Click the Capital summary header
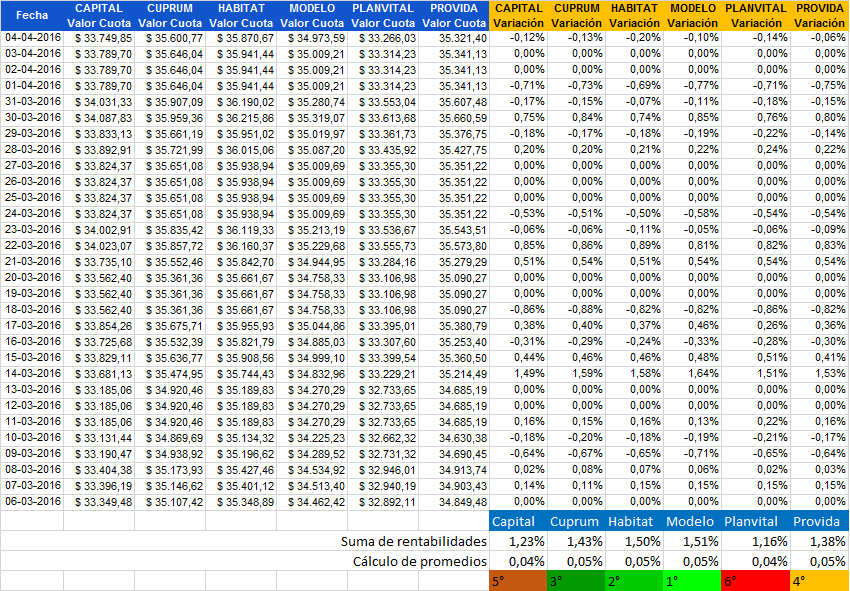This screenshot has width=850, height=591. pyautogui.click(x=519, y=521)
